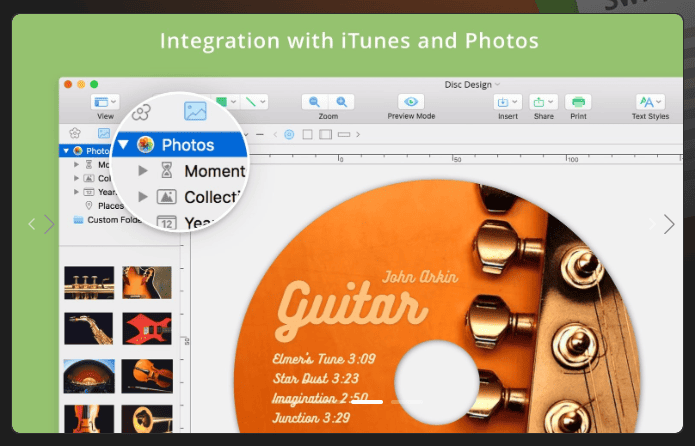
Task: Select the saxophone photo thumbnail
Action: [x=89, y=329]
